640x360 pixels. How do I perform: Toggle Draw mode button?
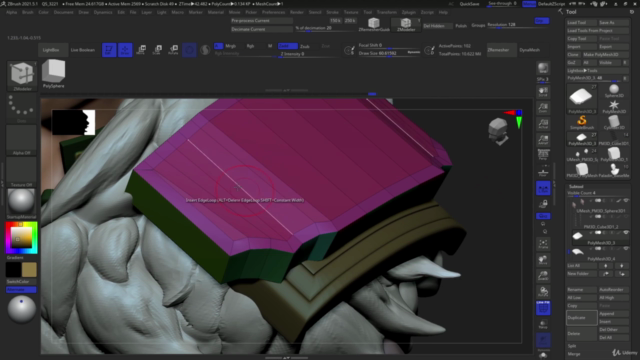pyautogui.click(x=125, y=50)
